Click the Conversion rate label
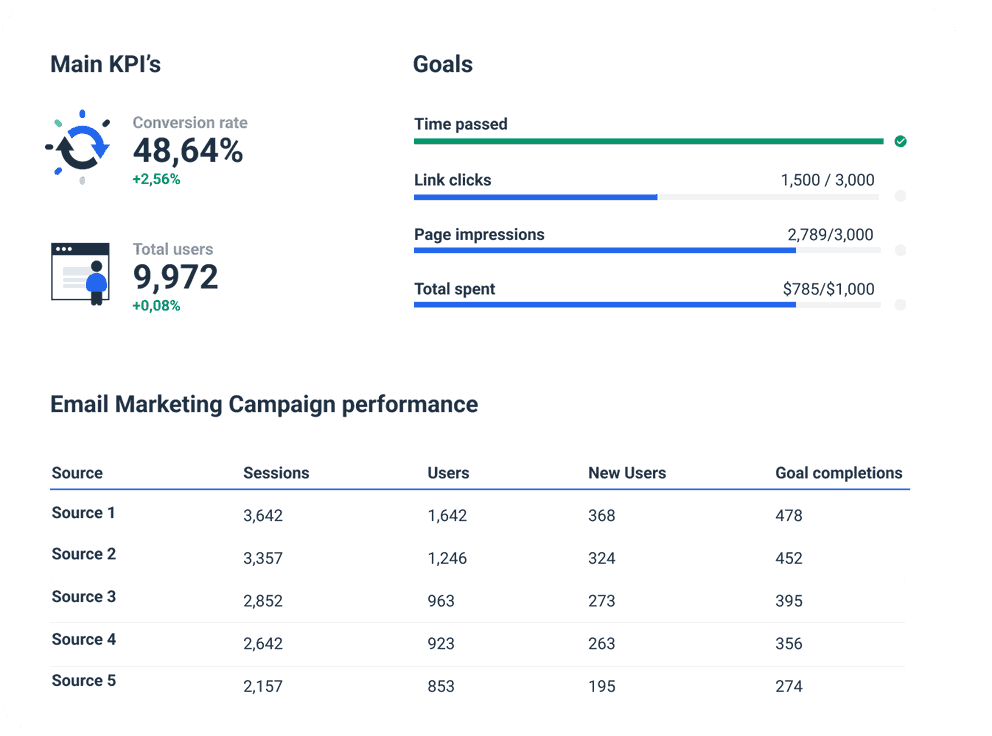 point(190,122)
